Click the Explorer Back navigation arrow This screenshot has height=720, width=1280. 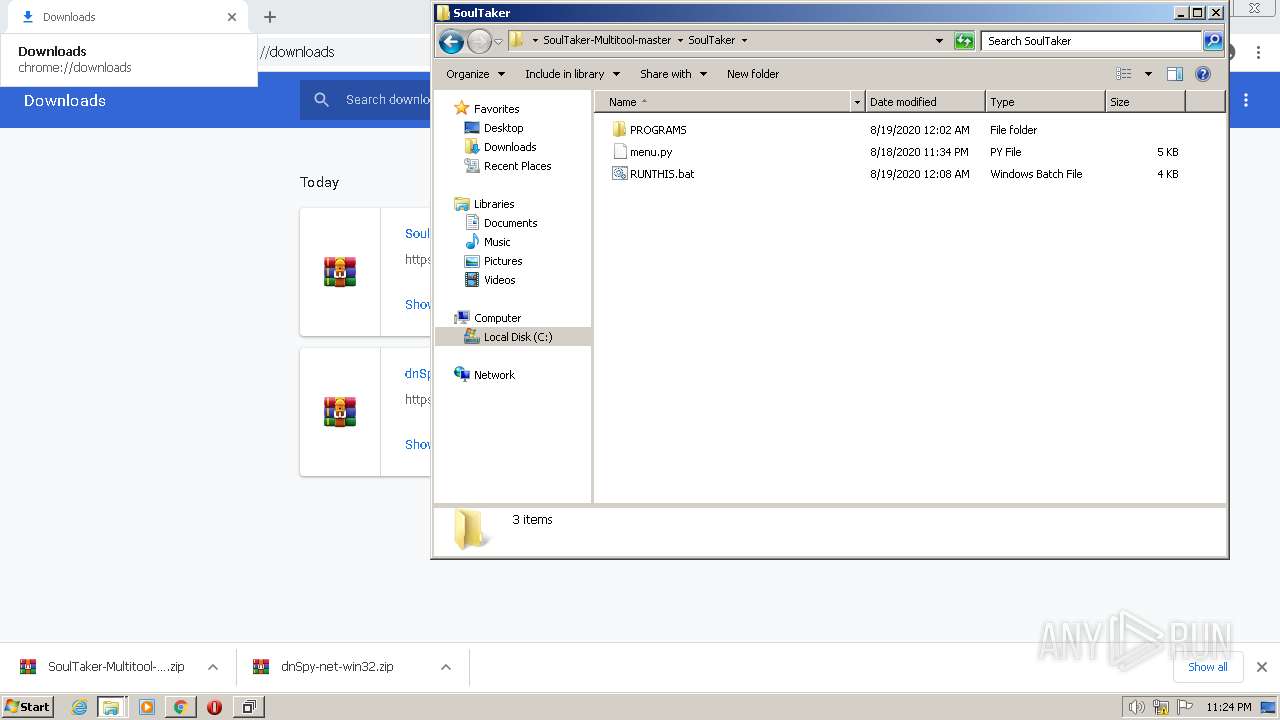pyautogui.click(x=451, y=41)
